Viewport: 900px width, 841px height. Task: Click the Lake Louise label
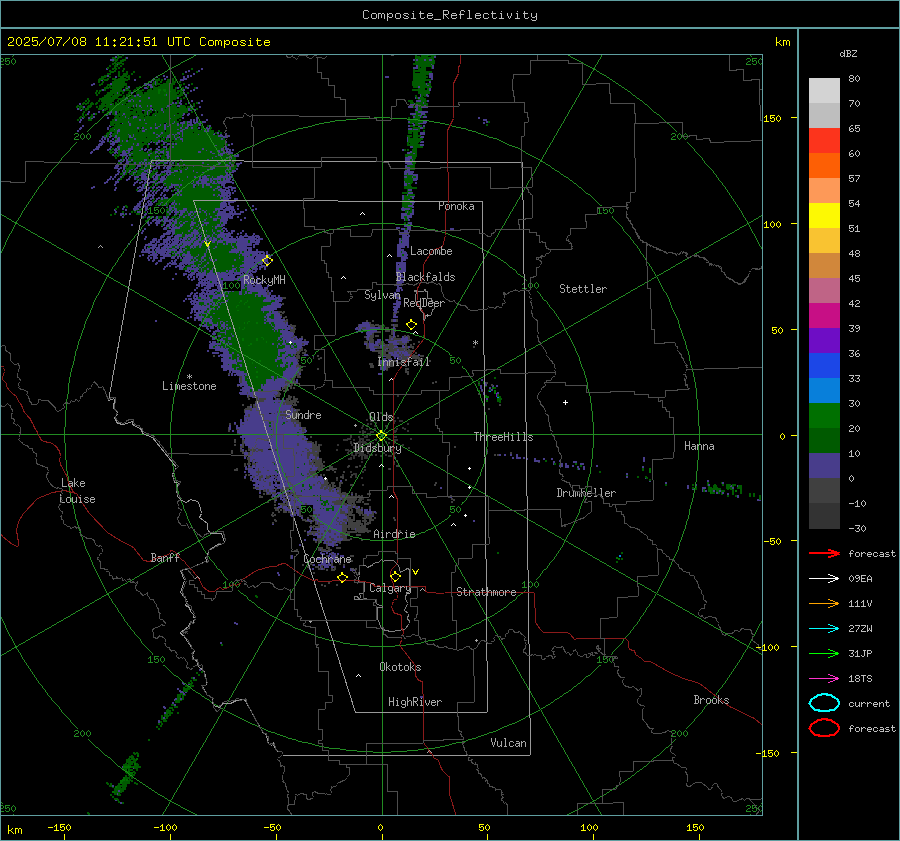(77, 491)
